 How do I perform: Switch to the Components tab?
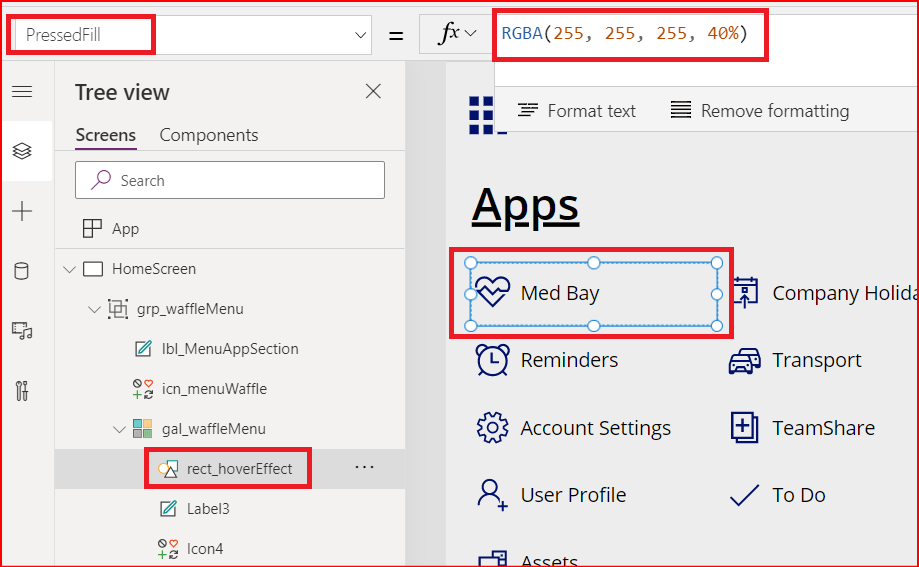(x=209, y=135)
